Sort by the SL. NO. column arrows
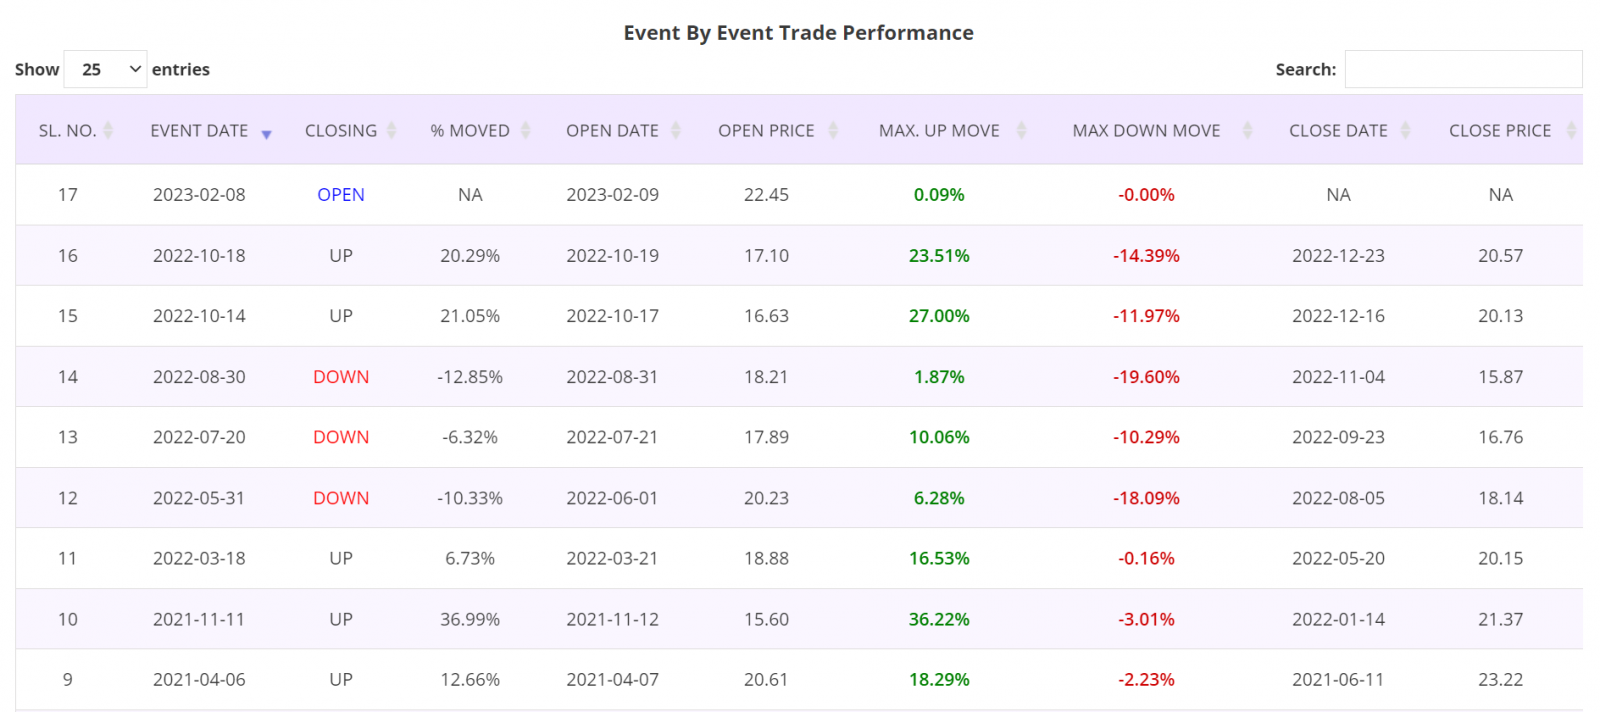Image resolution: width=1600 pixels, height=712 pixels. [108, 130]
